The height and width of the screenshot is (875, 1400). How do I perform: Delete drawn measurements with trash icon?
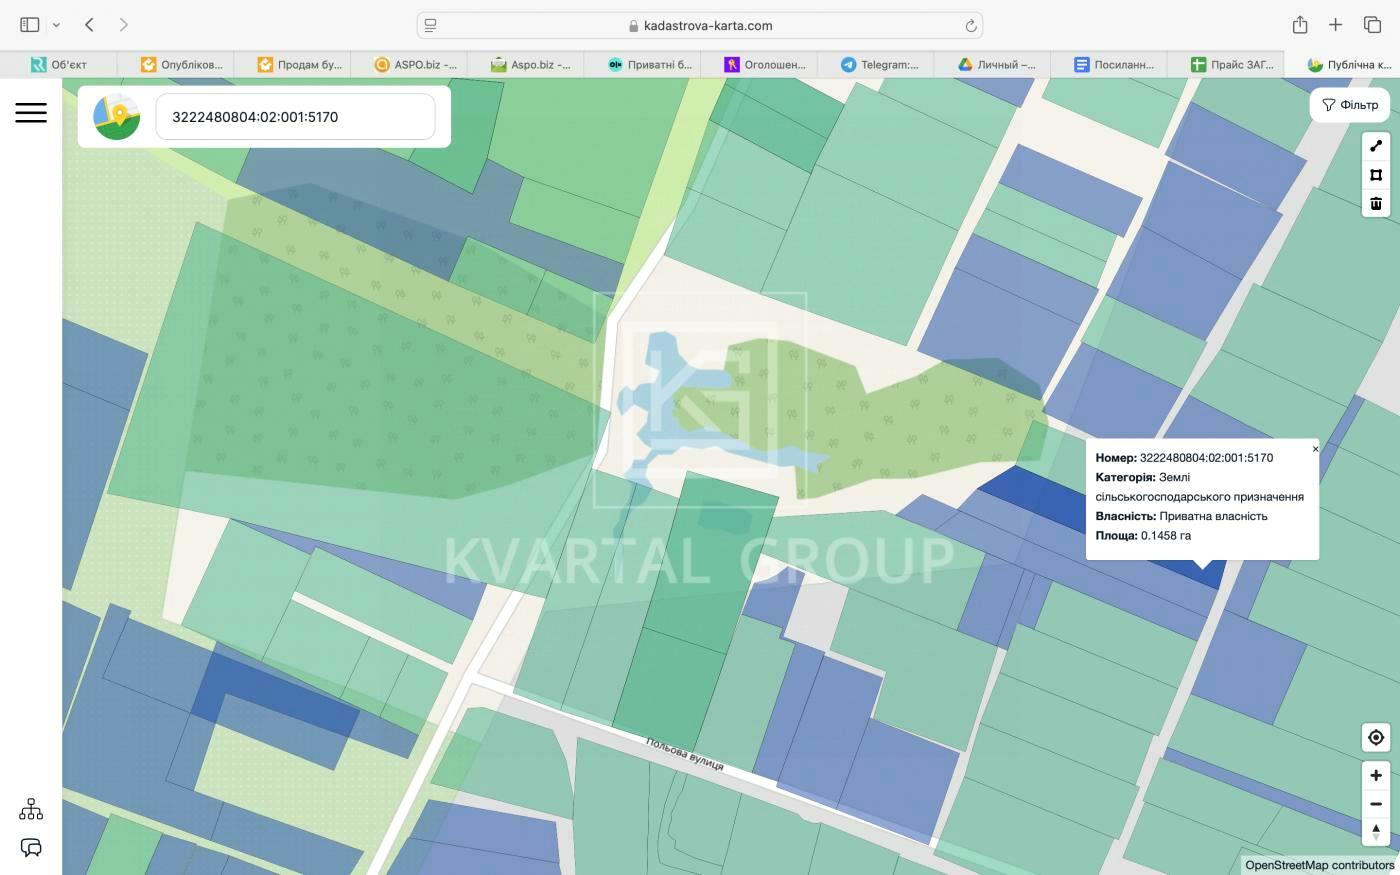tap(1376, 204)
